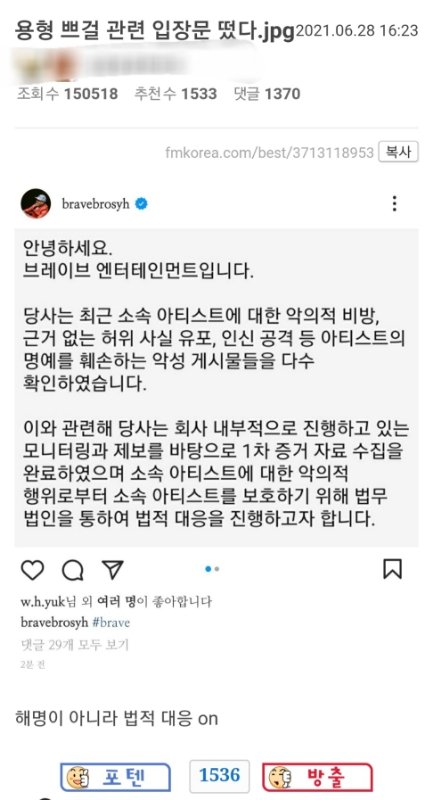Open w.h.yuk liker's profile
This screenshot has height=800, width=433.
(43, 602)
